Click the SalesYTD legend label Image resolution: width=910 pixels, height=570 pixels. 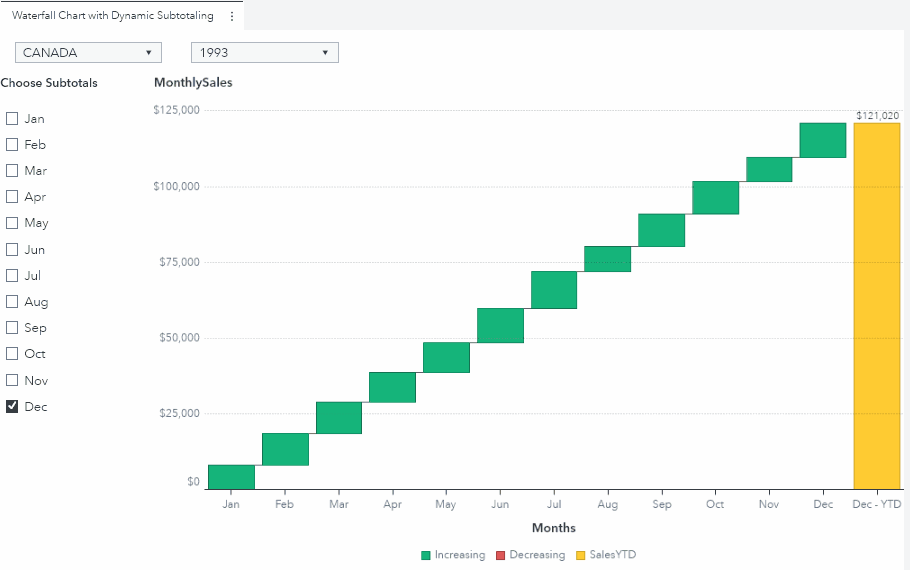(x=612, y=555)
